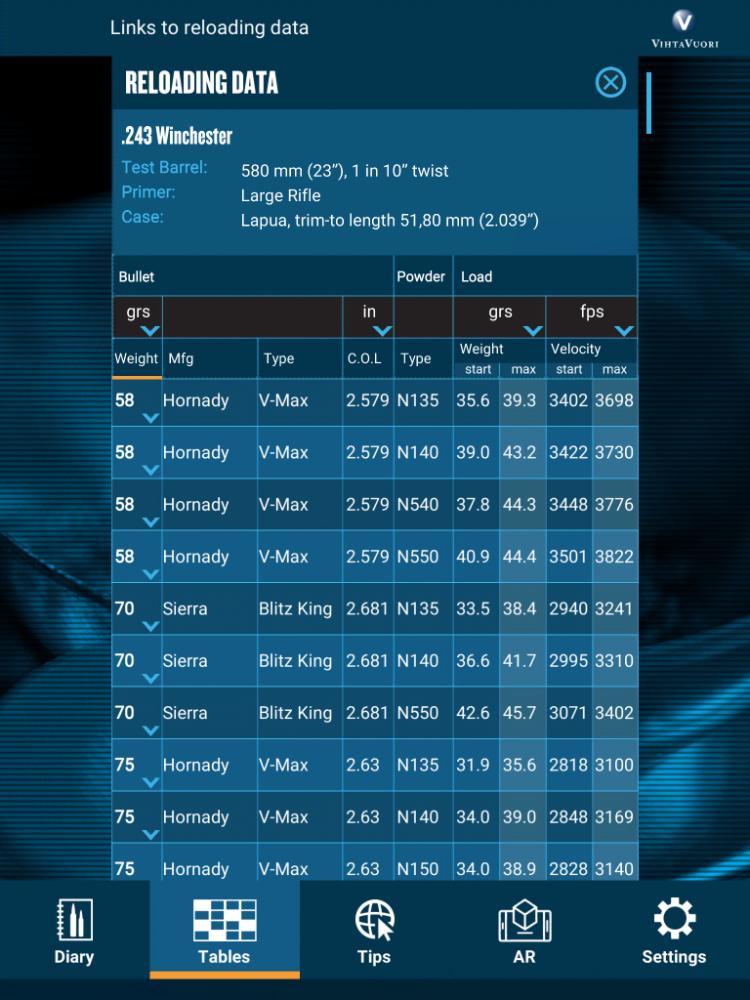Open bullet weight grs unit dropdown
The width and height of the screenshot is (750, 1000).
pyautogui.click(x=138, y=317)
